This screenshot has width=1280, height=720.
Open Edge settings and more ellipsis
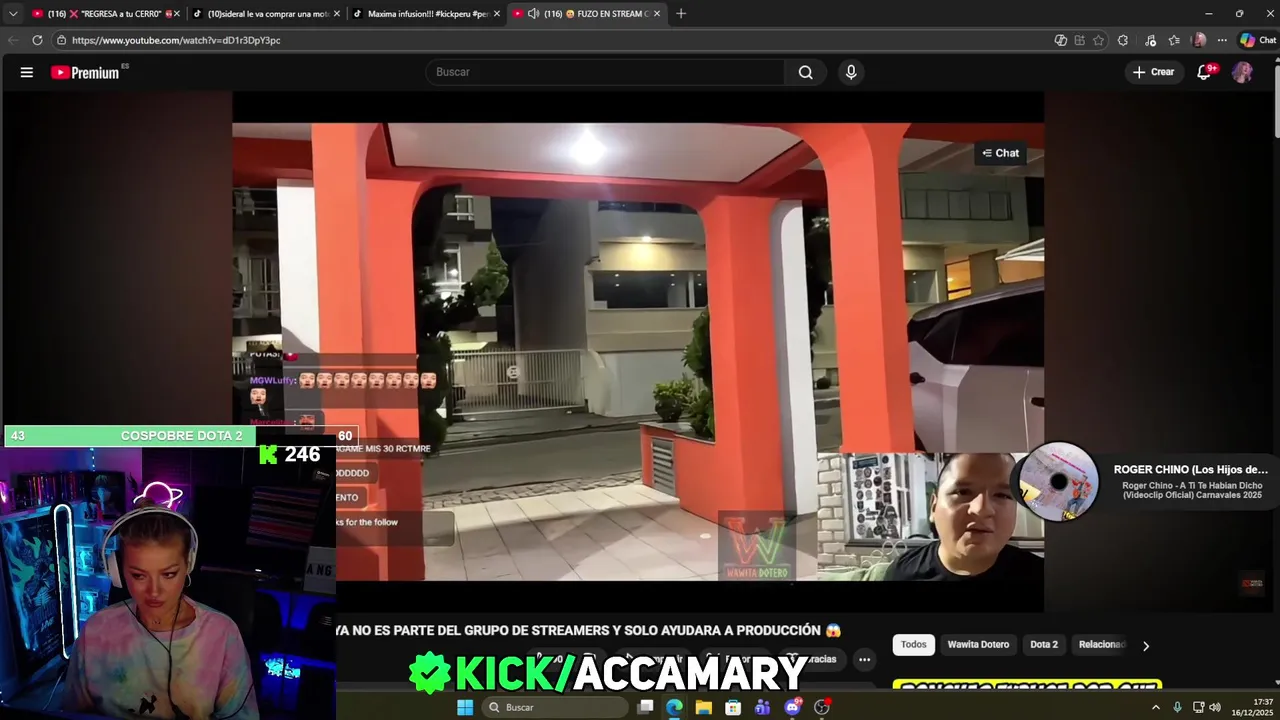click(x=1222, y=40)
